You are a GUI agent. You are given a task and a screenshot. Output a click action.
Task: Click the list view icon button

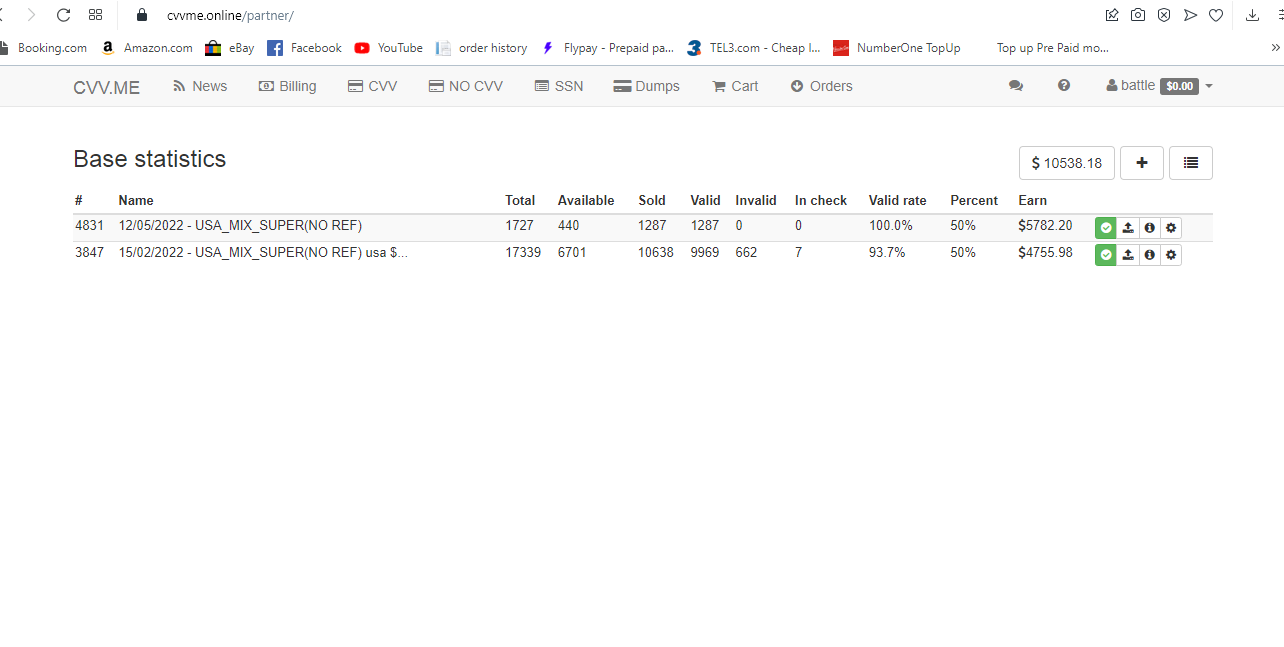click(1191, 163)
